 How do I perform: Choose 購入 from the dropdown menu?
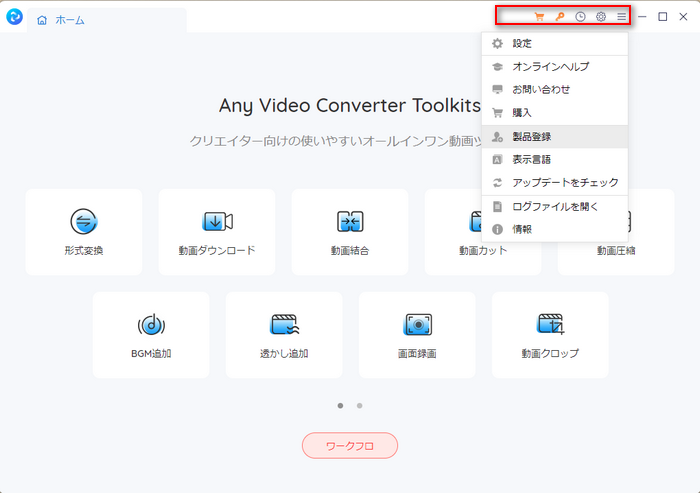tap(555, 113)
